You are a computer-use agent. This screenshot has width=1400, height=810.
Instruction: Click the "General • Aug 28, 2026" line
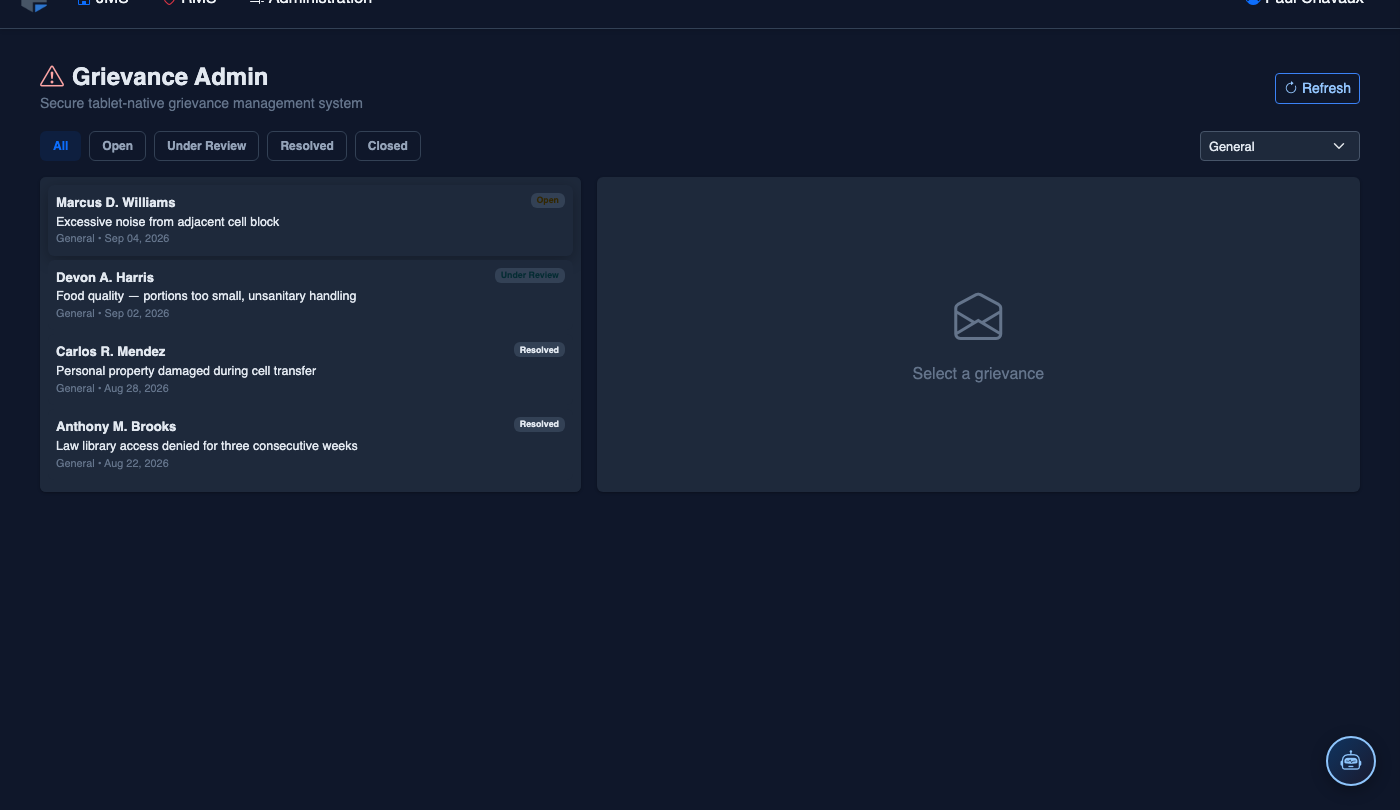coord(113,388)
